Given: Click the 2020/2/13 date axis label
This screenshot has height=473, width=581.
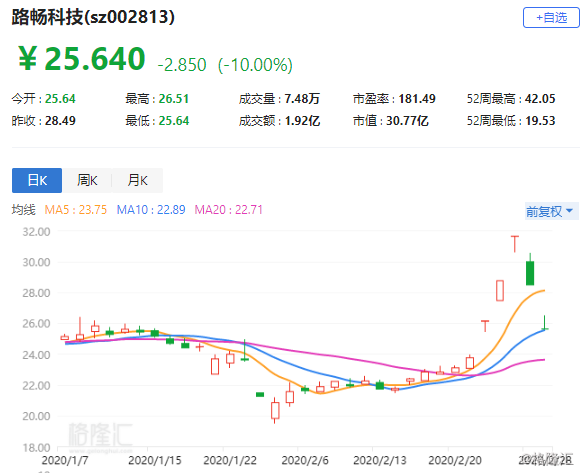Looking at the screenshot, I should 380,460.
